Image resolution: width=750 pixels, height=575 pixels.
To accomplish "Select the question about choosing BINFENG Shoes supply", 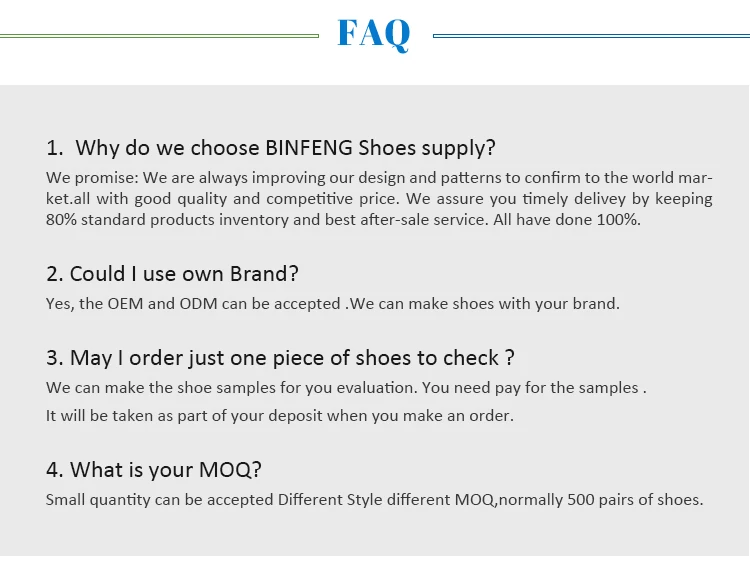I will [271, 148].
